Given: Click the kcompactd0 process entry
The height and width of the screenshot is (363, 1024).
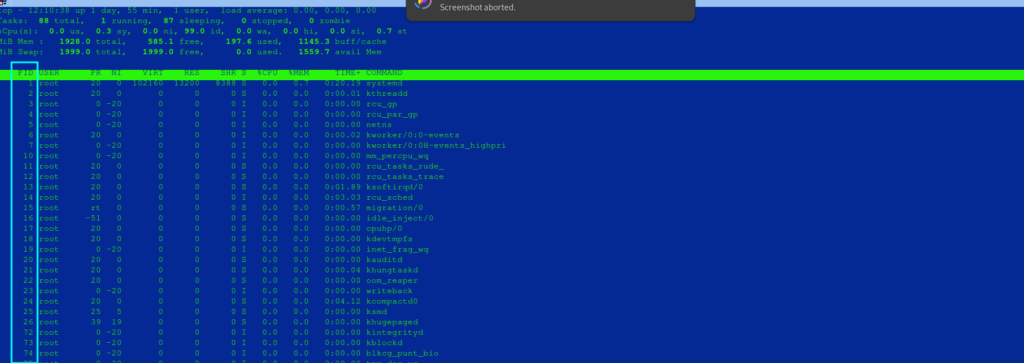Looking at the screenshot, I should 392,301.
